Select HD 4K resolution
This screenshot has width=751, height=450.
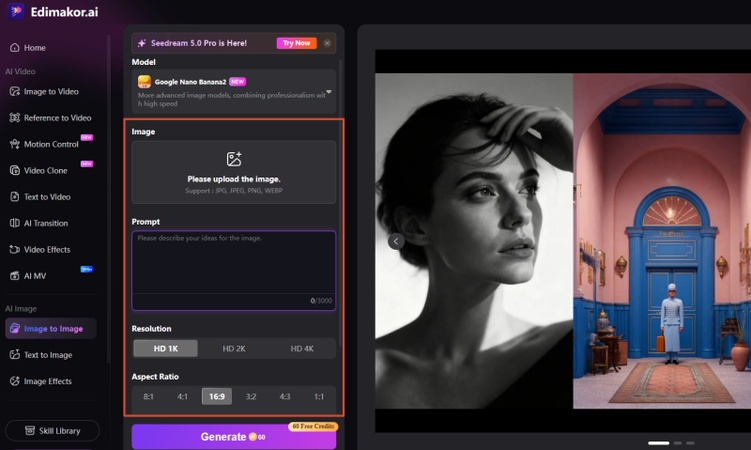(x=302, y=349)
